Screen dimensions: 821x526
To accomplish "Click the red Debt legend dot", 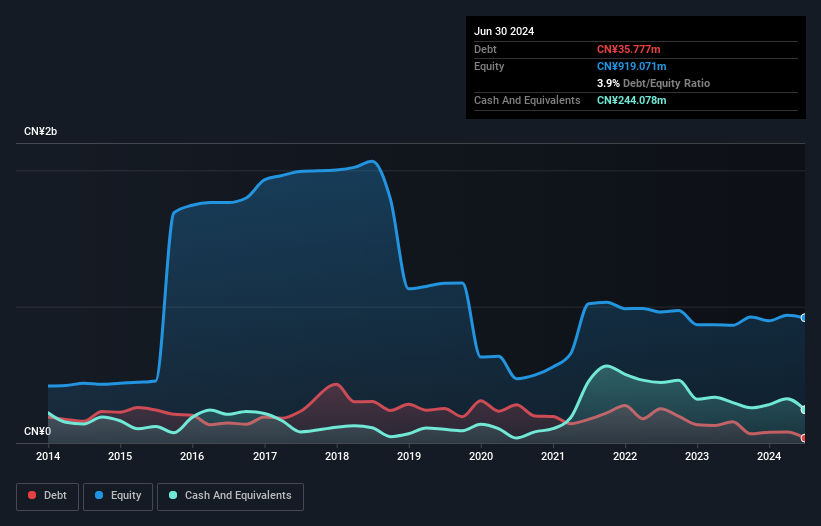I will pyautogui.click(x=32, y=495).
